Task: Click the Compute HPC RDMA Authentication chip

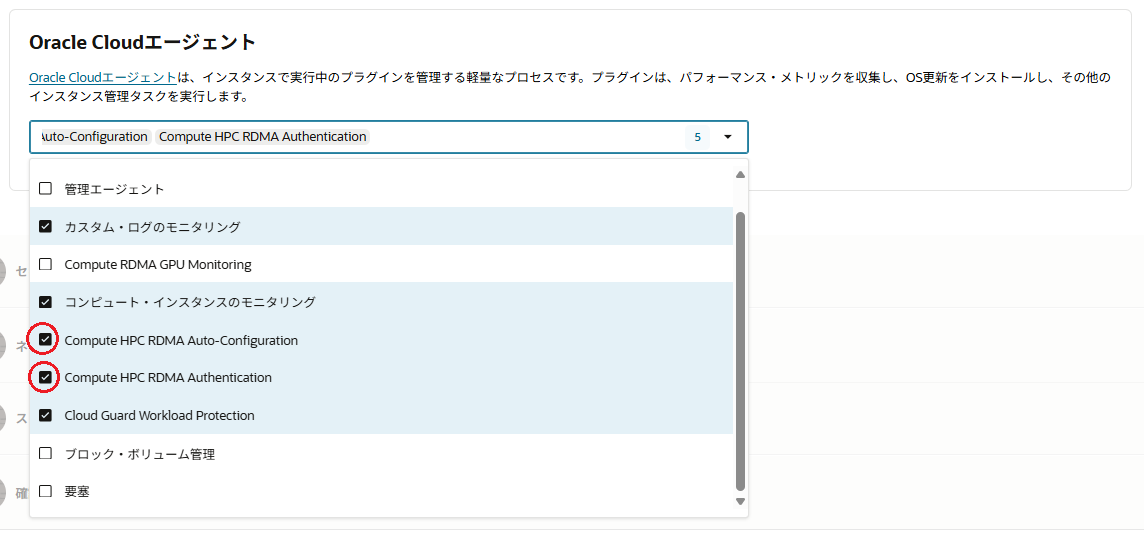Action: pos(262,137)
